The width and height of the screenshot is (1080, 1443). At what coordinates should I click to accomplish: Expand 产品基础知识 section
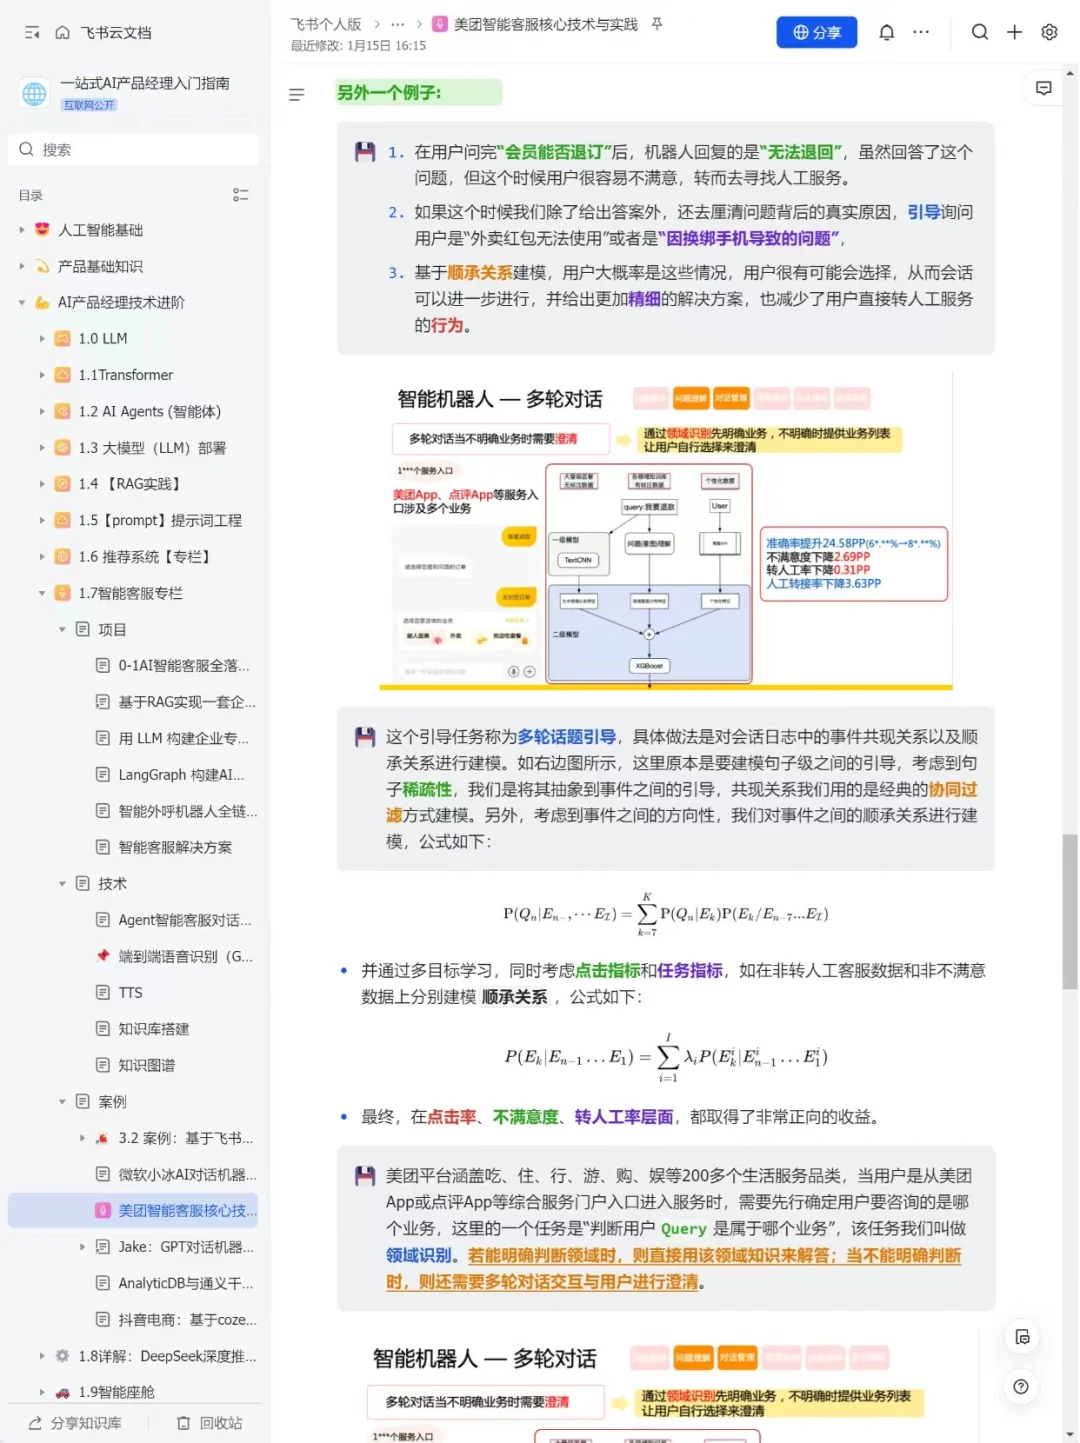[22, 266]
